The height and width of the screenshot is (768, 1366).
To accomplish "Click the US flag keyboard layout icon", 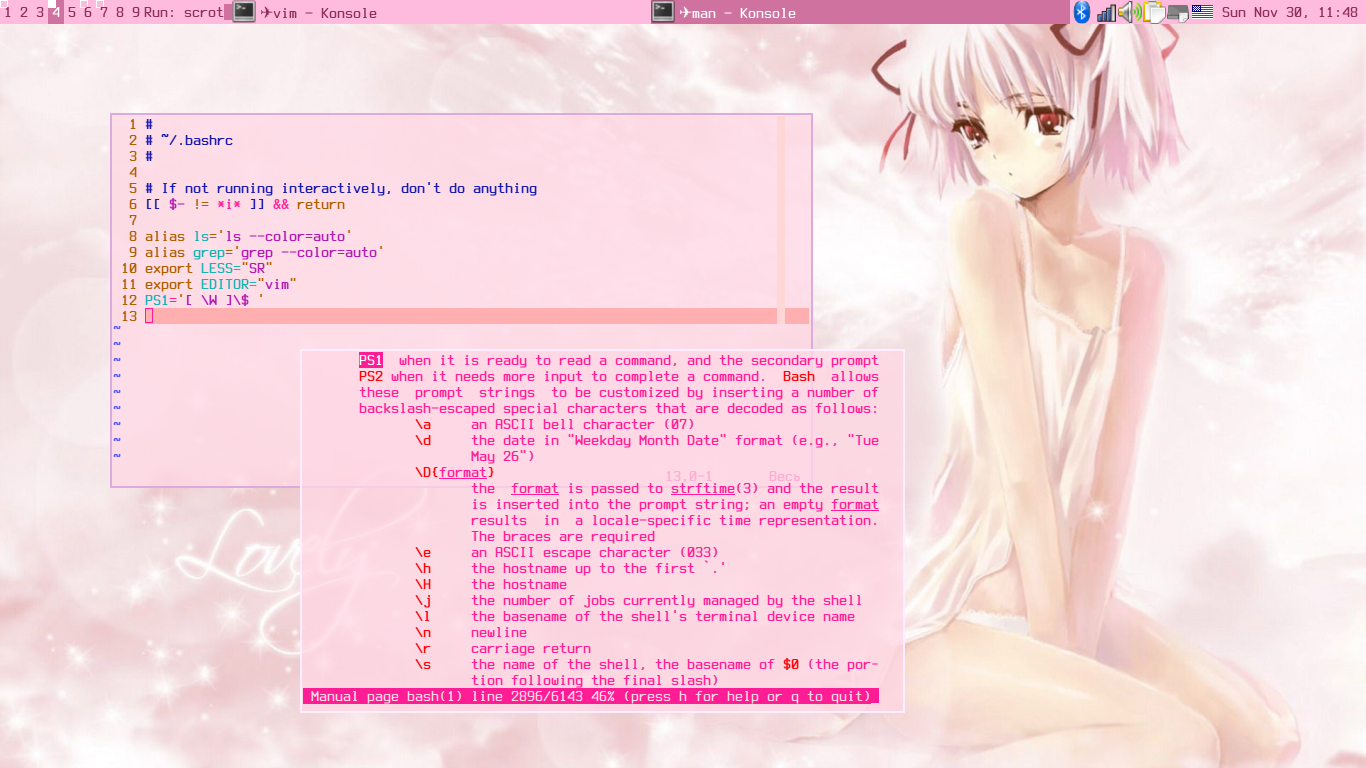I will 1202,12.
